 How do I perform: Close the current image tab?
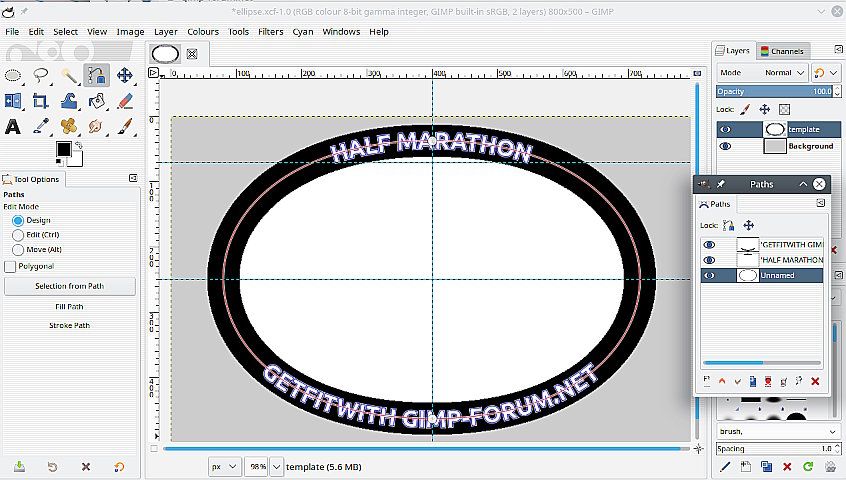pos(192,53)
